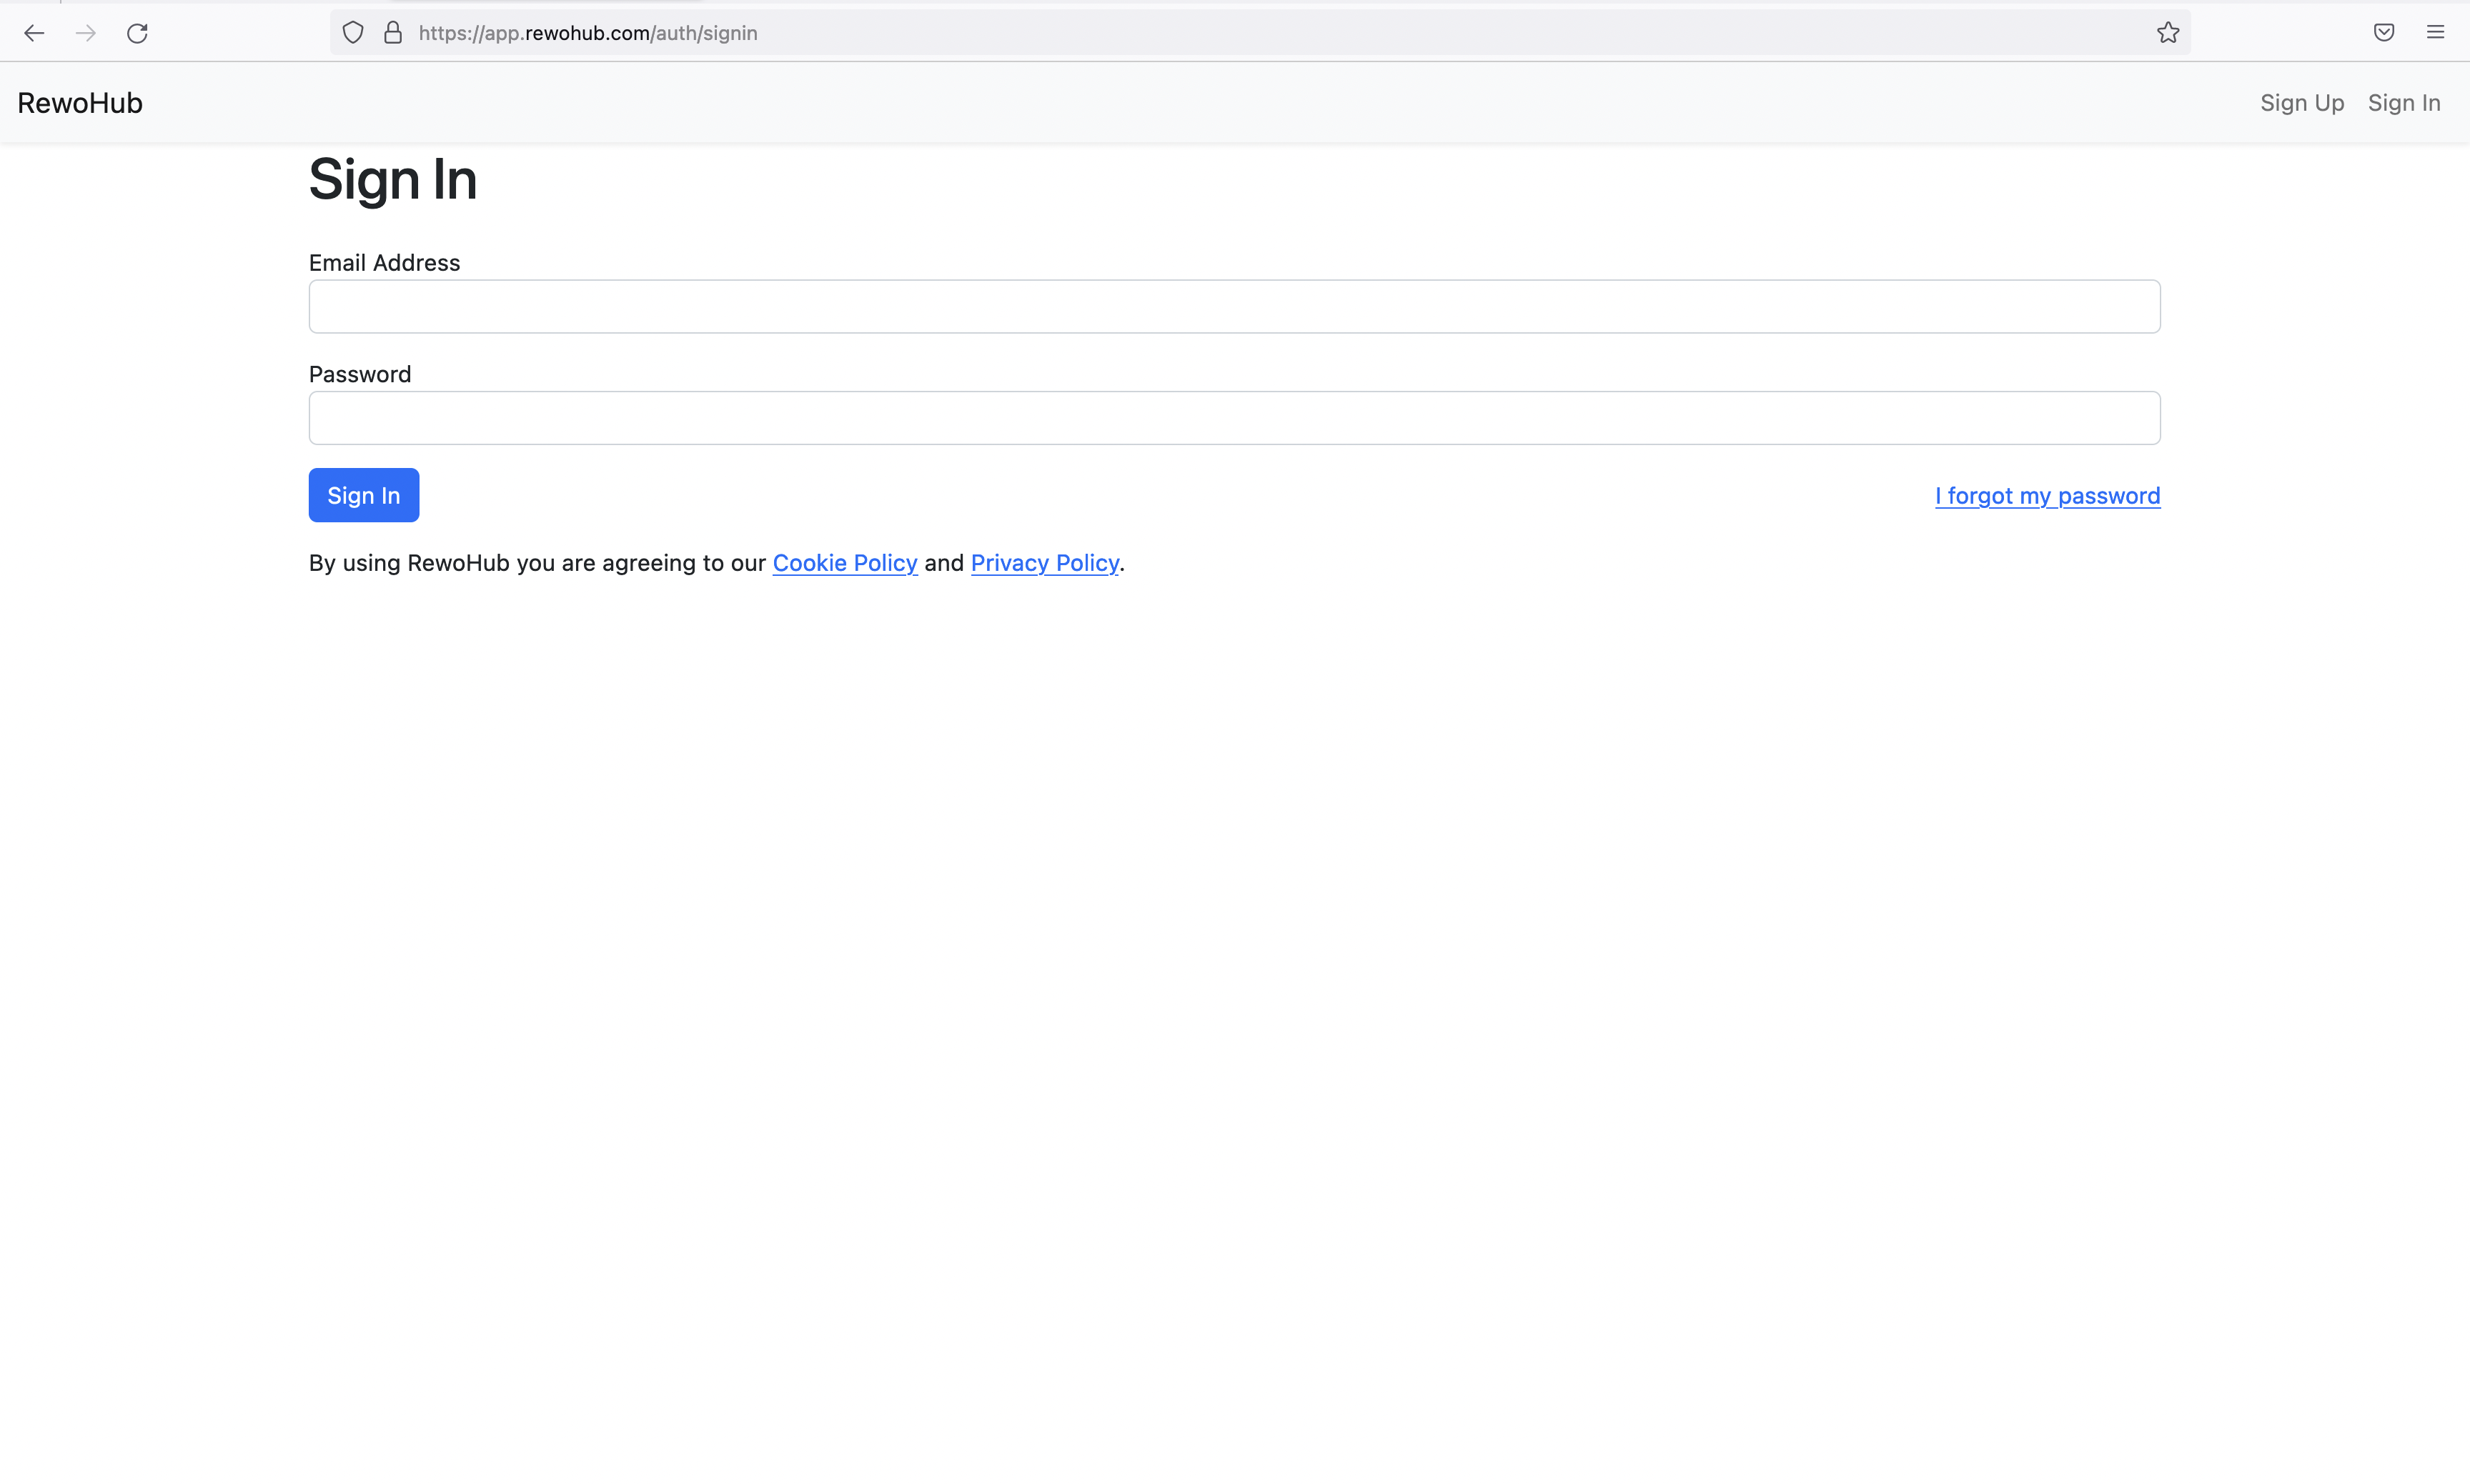Reload the current page
The width and height of the screenshot is (2470, 1484).
click(x=138, y=33)
